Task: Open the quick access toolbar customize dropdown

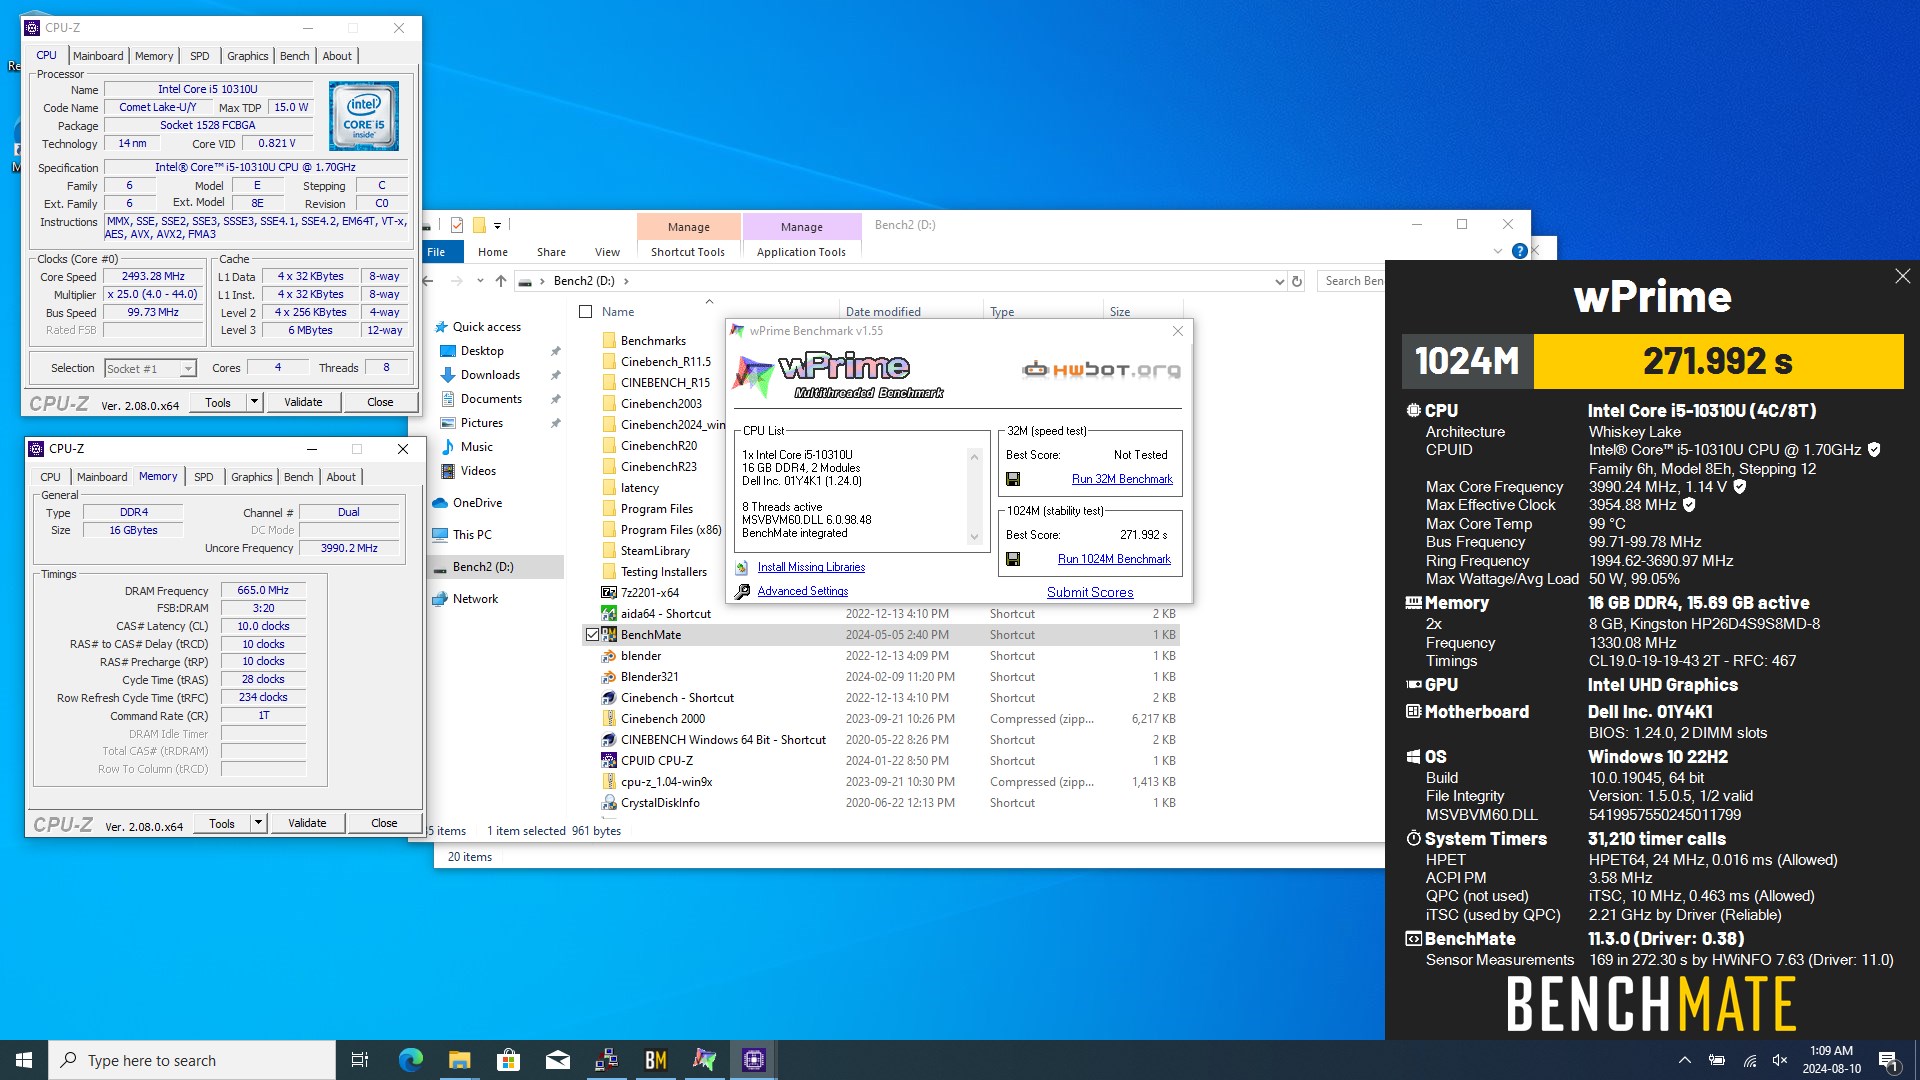Action: pyautogui.click(x=497, y=226)
